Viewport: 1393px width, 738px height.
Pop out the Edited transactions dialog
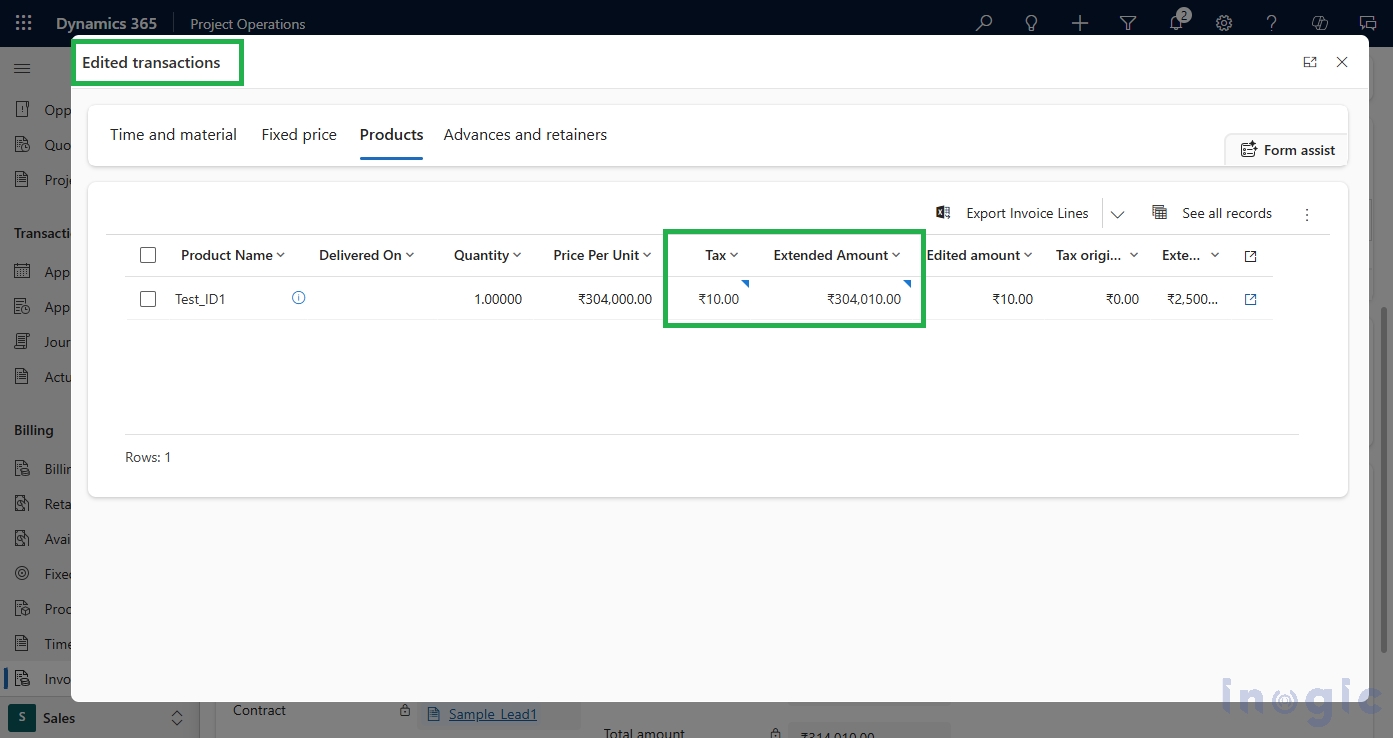click(1310, 61)
